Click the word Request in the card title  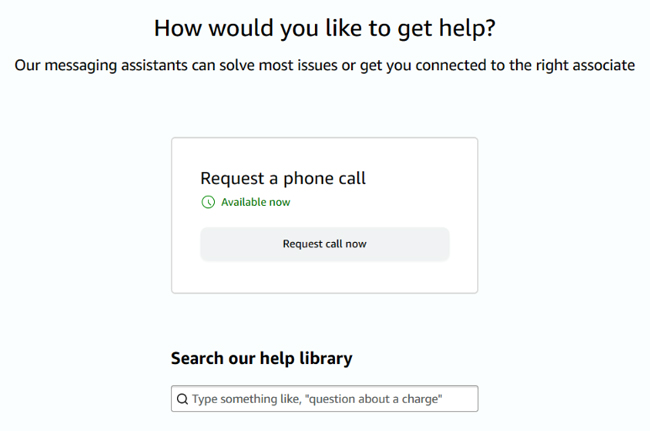coord(232,179)
